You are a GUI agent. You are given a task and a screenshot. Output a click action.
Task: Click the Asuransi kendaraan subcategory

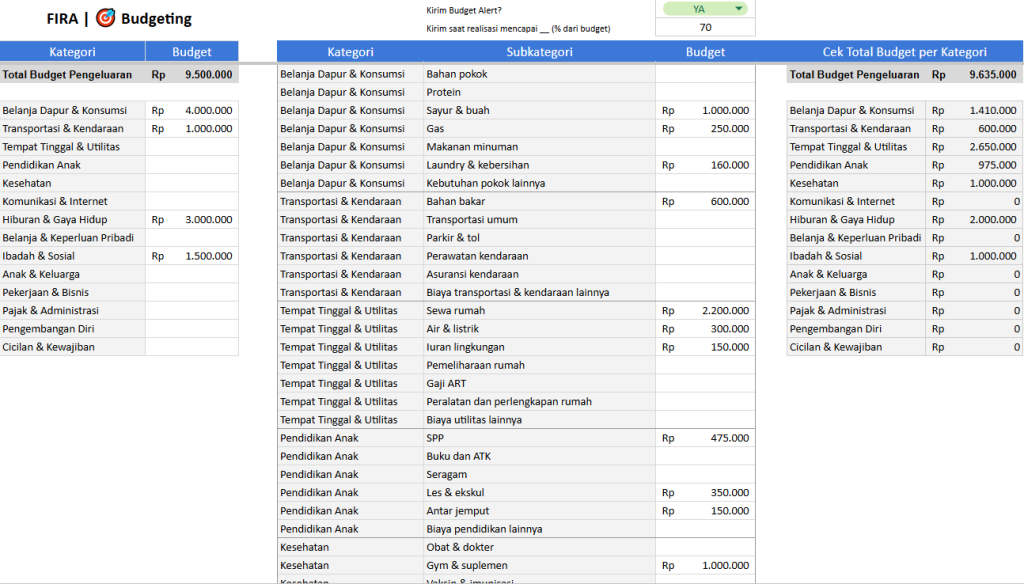[x=539, y=274]
